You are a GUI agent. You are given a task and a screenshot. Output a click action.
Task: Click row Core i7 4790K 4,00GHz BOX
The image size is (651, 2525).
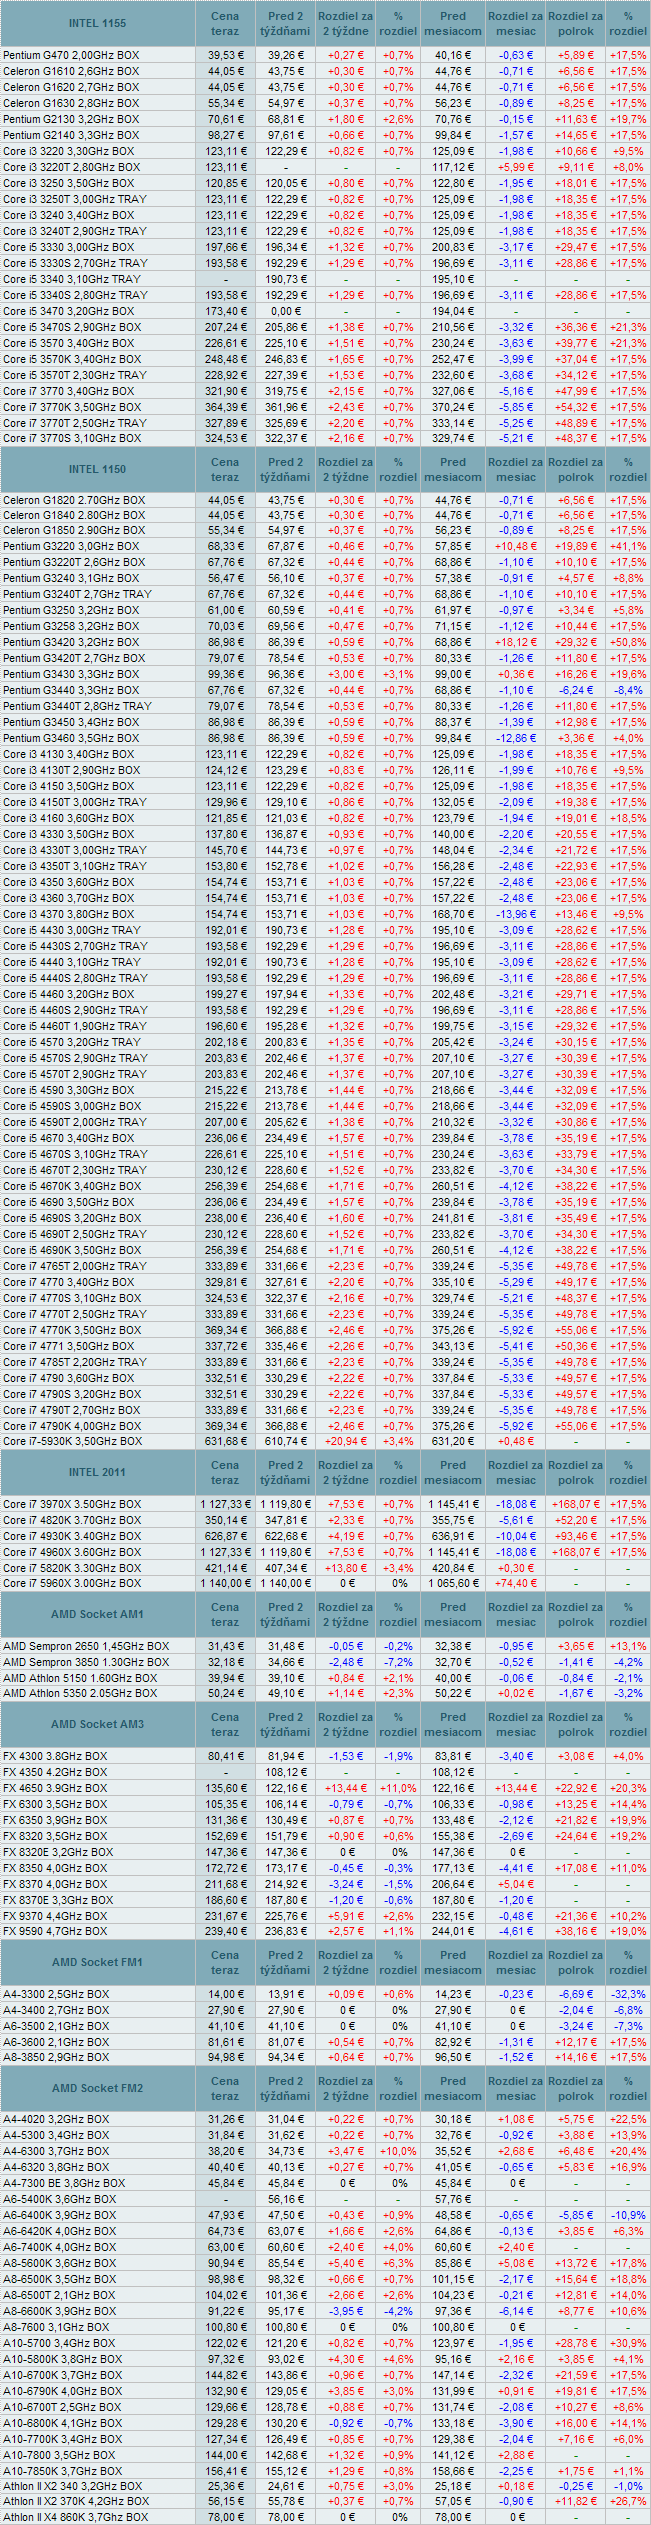(x=325, y=1426)
